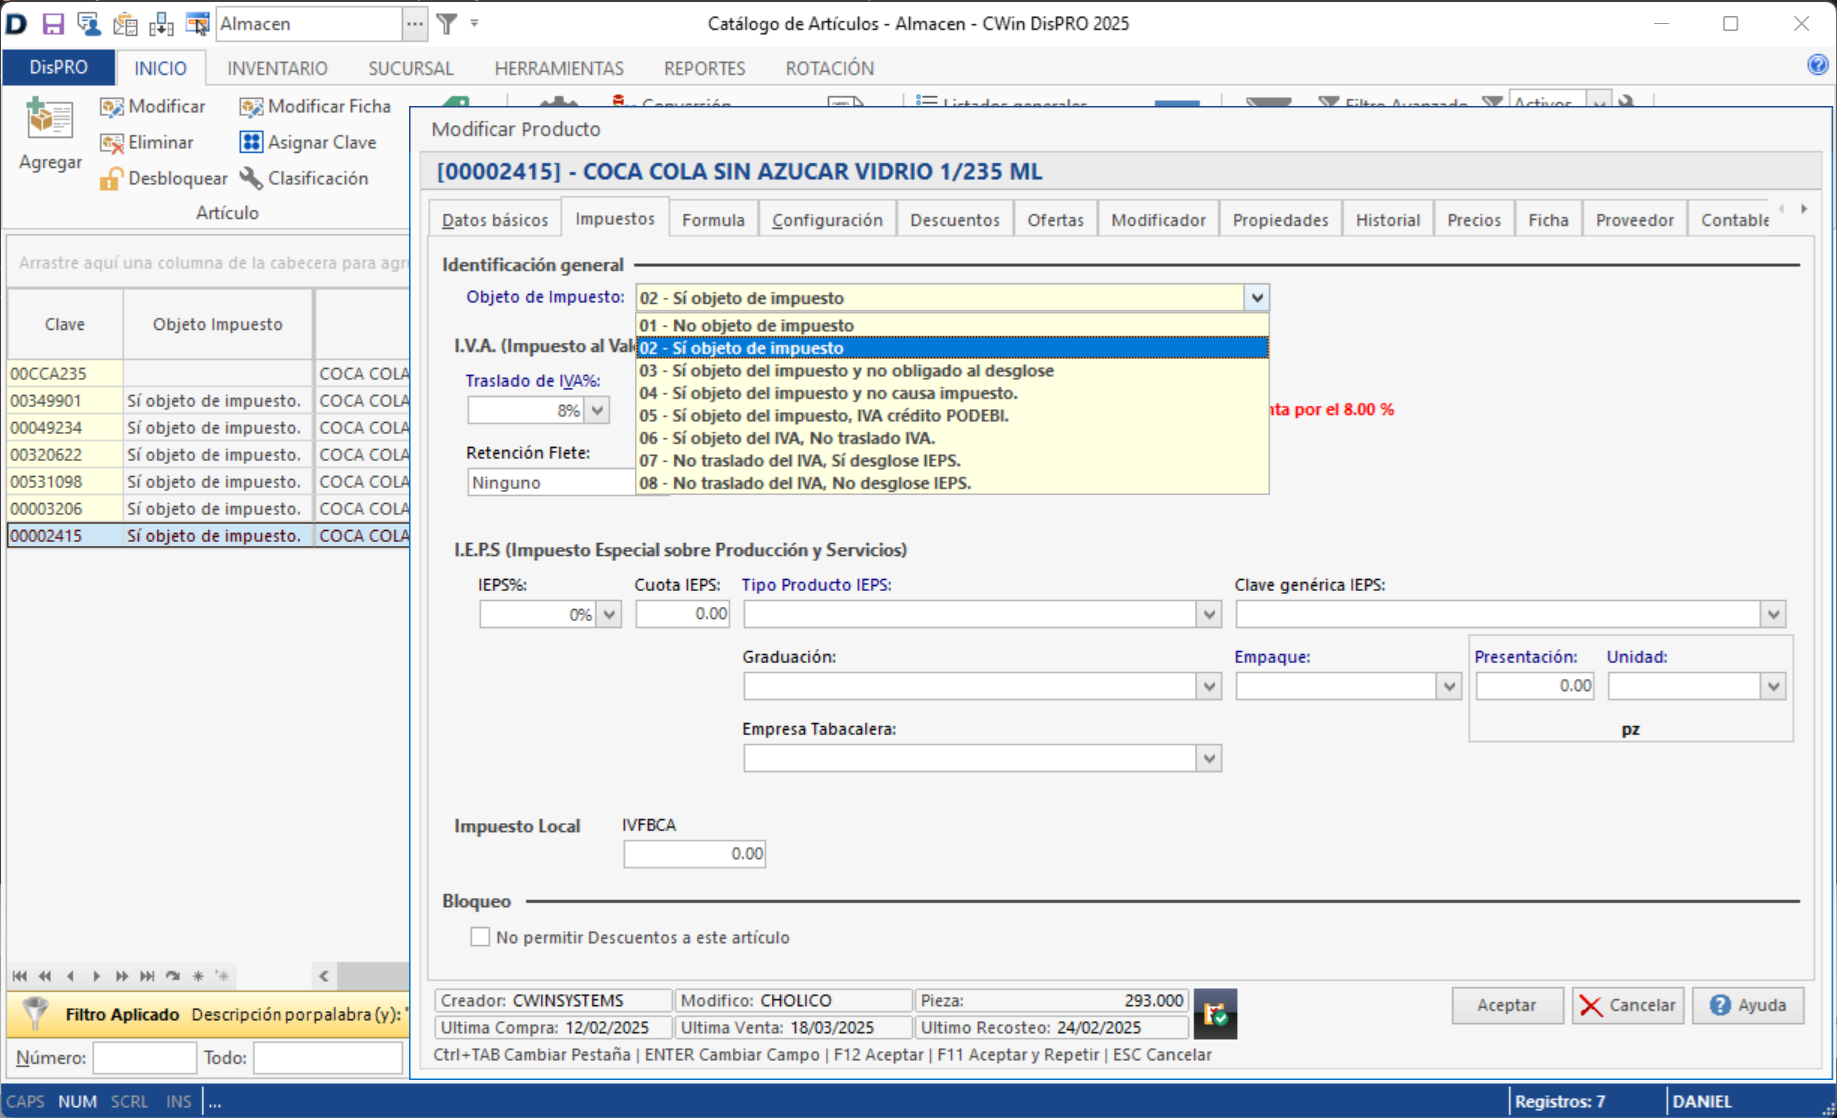Click the transfer-down icon in quick access toolbar
The width and height of the screenshot is (1837, 1118).
(x=161, y=24)
